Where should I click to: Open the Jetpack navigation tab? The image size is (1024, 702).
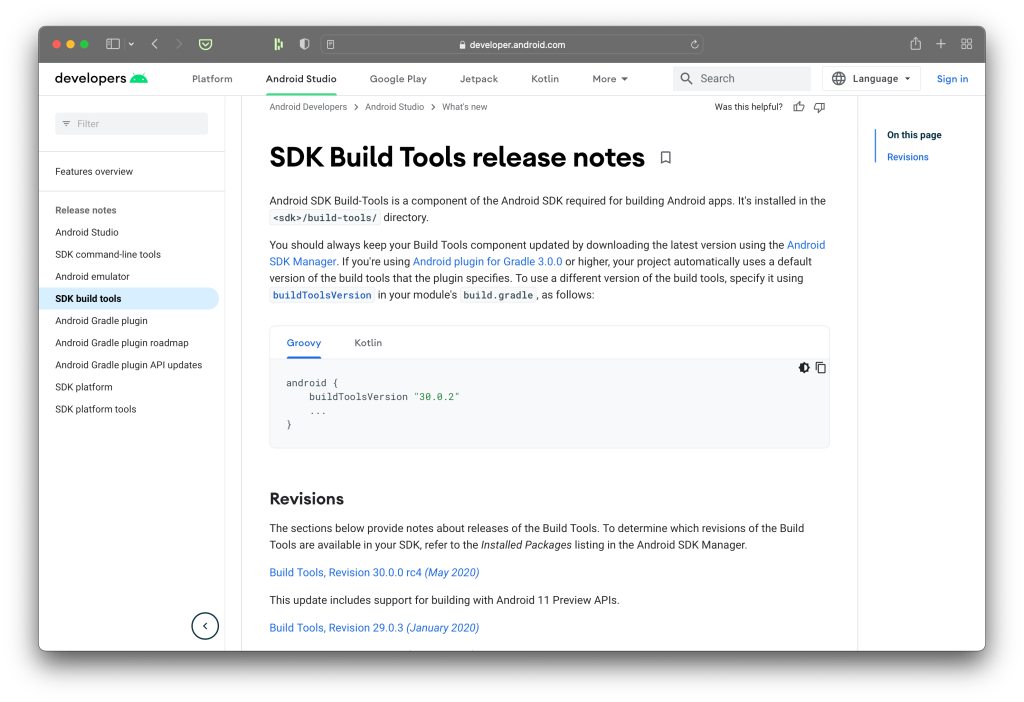479,79
